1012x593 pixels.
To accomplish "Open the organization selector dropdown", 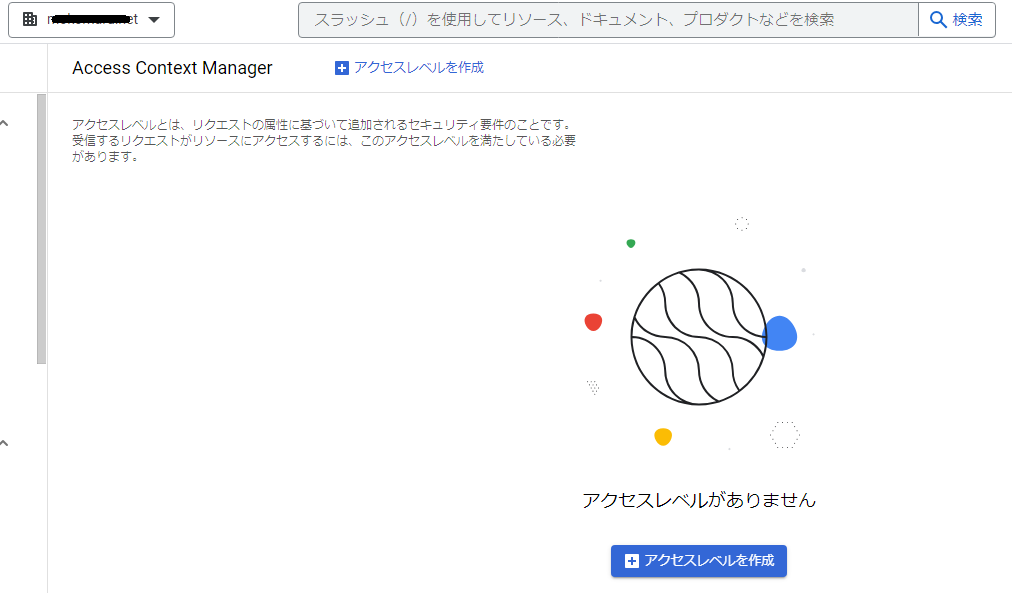I will point(91,20).
